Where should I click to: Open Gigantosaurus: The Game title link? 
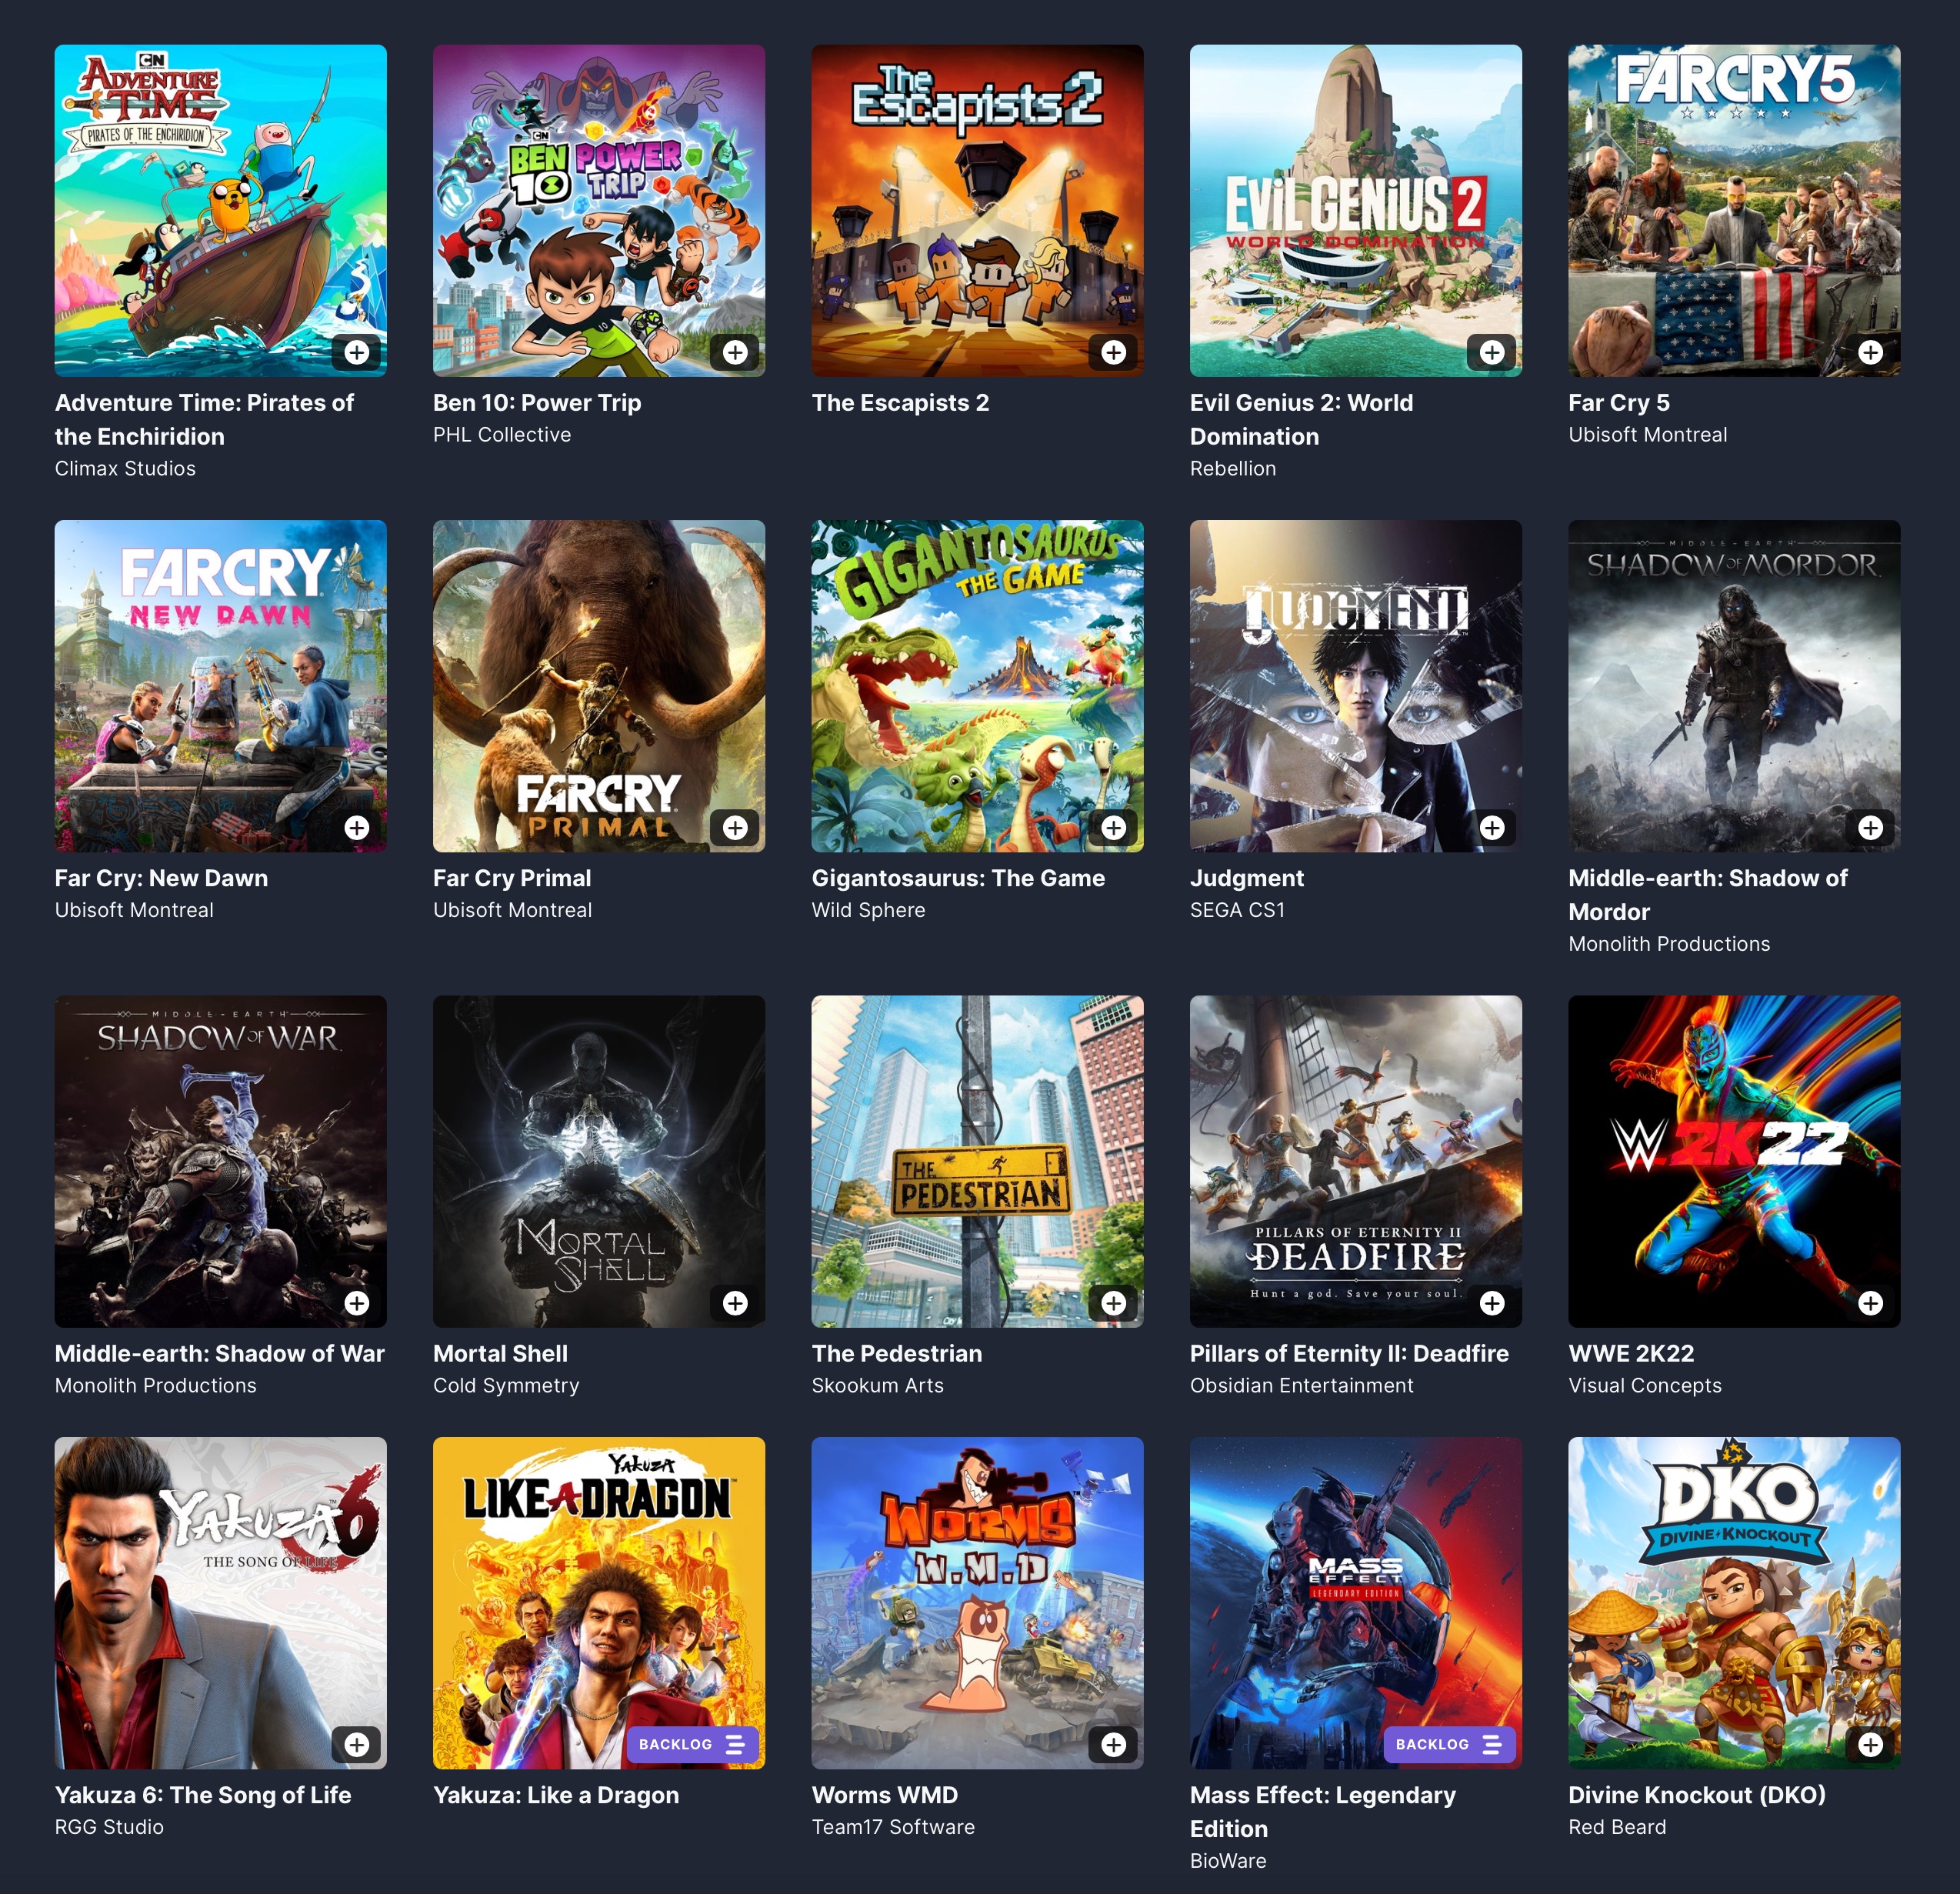point(958,878)
